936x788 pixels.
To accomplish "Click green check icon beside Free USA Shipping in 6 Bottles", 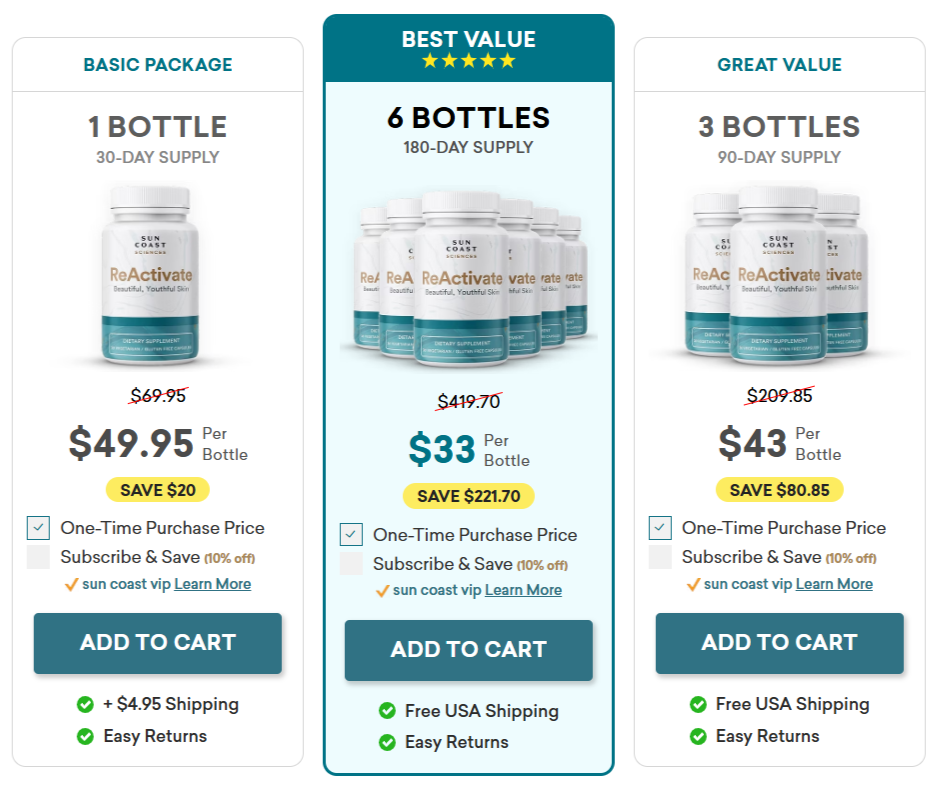I will (387, 711).
